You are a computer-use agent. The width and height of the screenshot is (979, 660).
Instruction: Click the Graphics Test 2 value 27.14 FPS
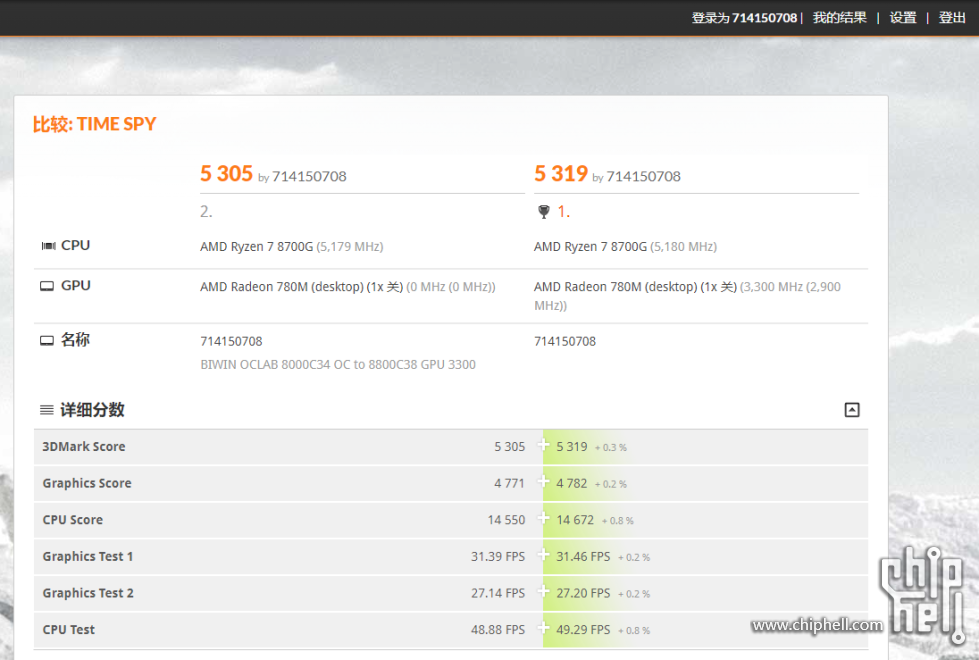click(498, 593)
